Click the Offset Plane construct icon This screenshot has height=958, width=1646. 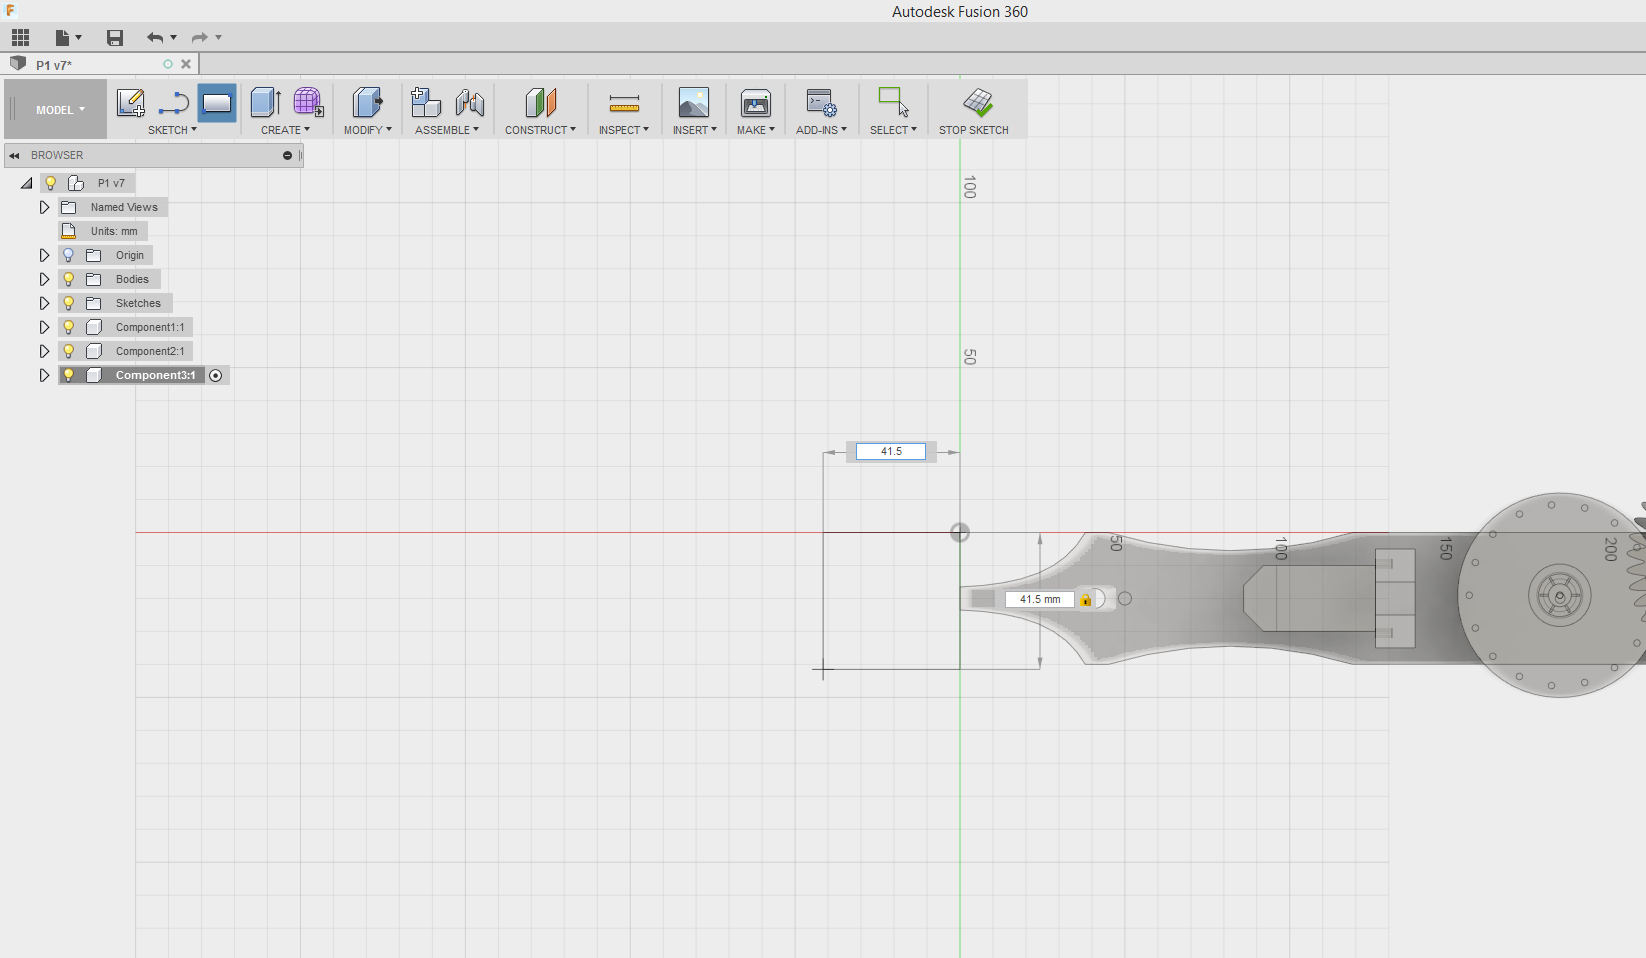click(540, 102)
